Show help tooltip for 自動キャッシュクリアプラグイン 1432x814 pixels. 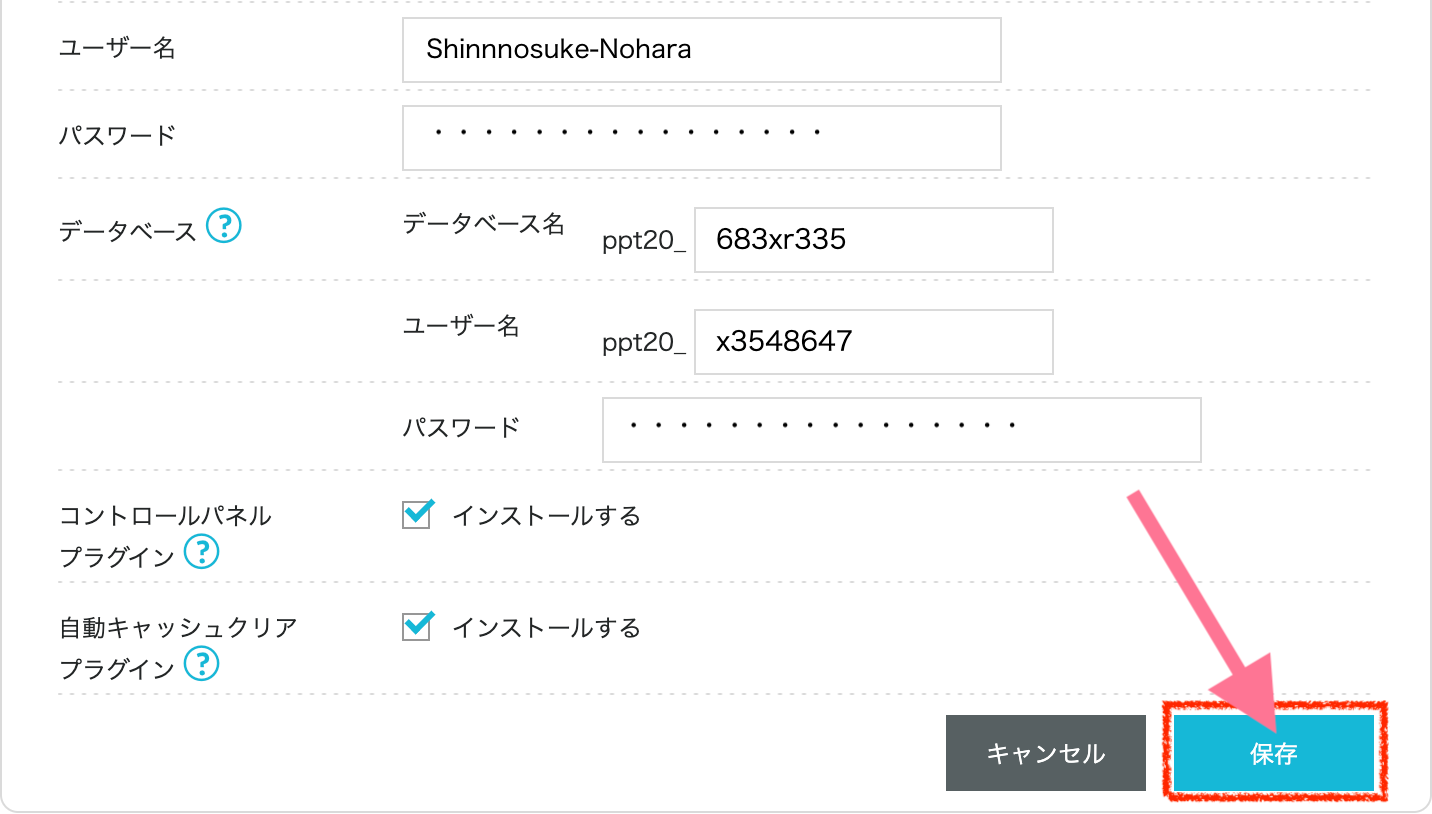pyautogui.click(x=202, y=663)
